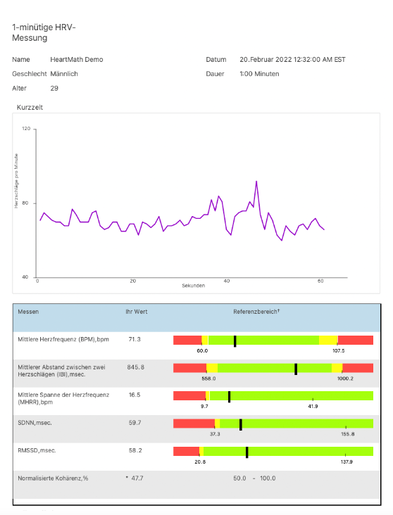Click the x-axis label "Sekunden"
The image size is (393, 515).
coord(193,285)
